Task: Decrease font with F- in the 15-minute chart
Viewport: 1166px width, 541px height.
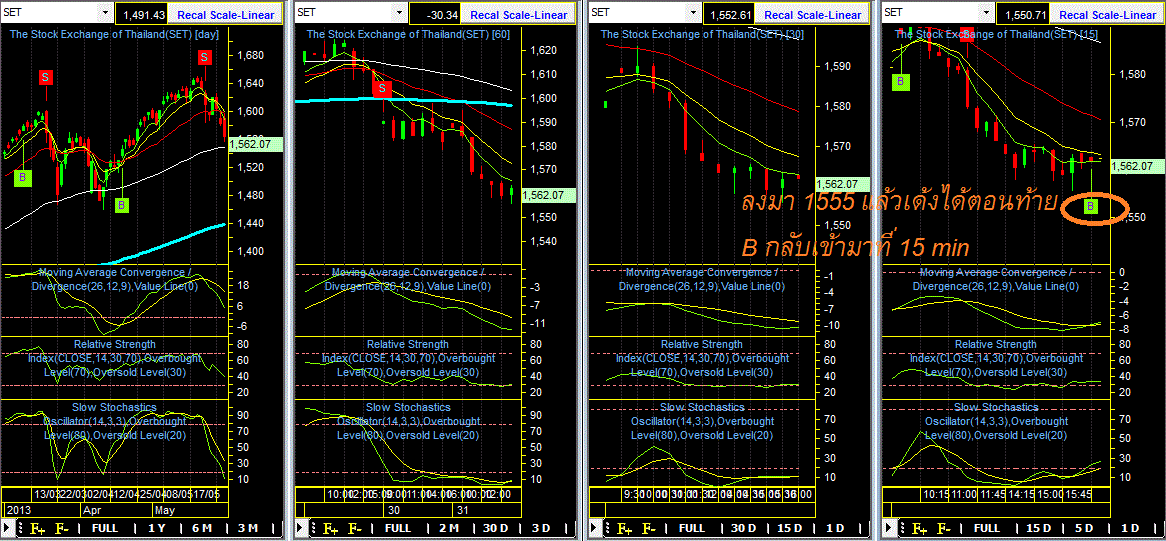Action: (944, 529)
